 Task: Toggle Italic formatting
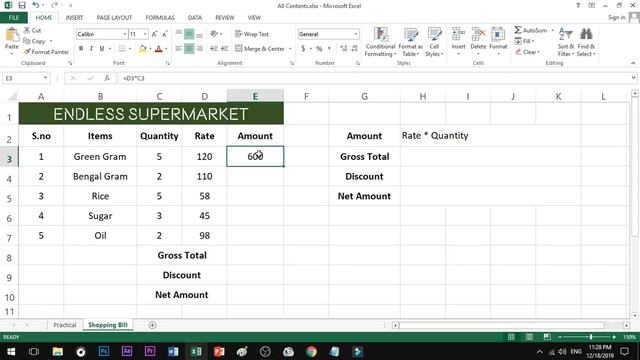pos(91,49)
